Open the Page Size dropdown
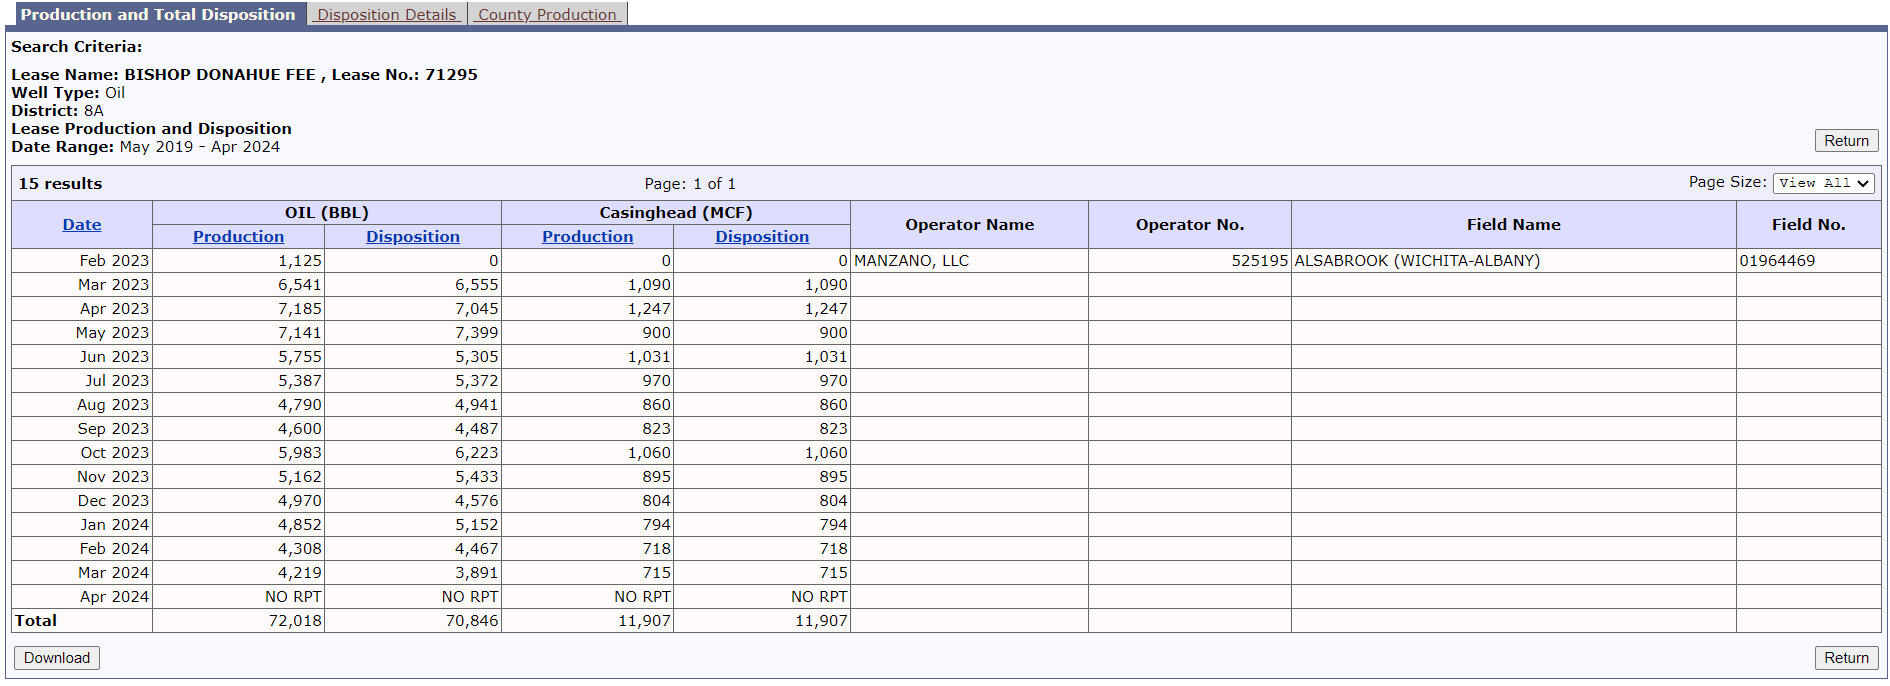The height and width of the screenshot is (686, 1890). point(1823,183)
